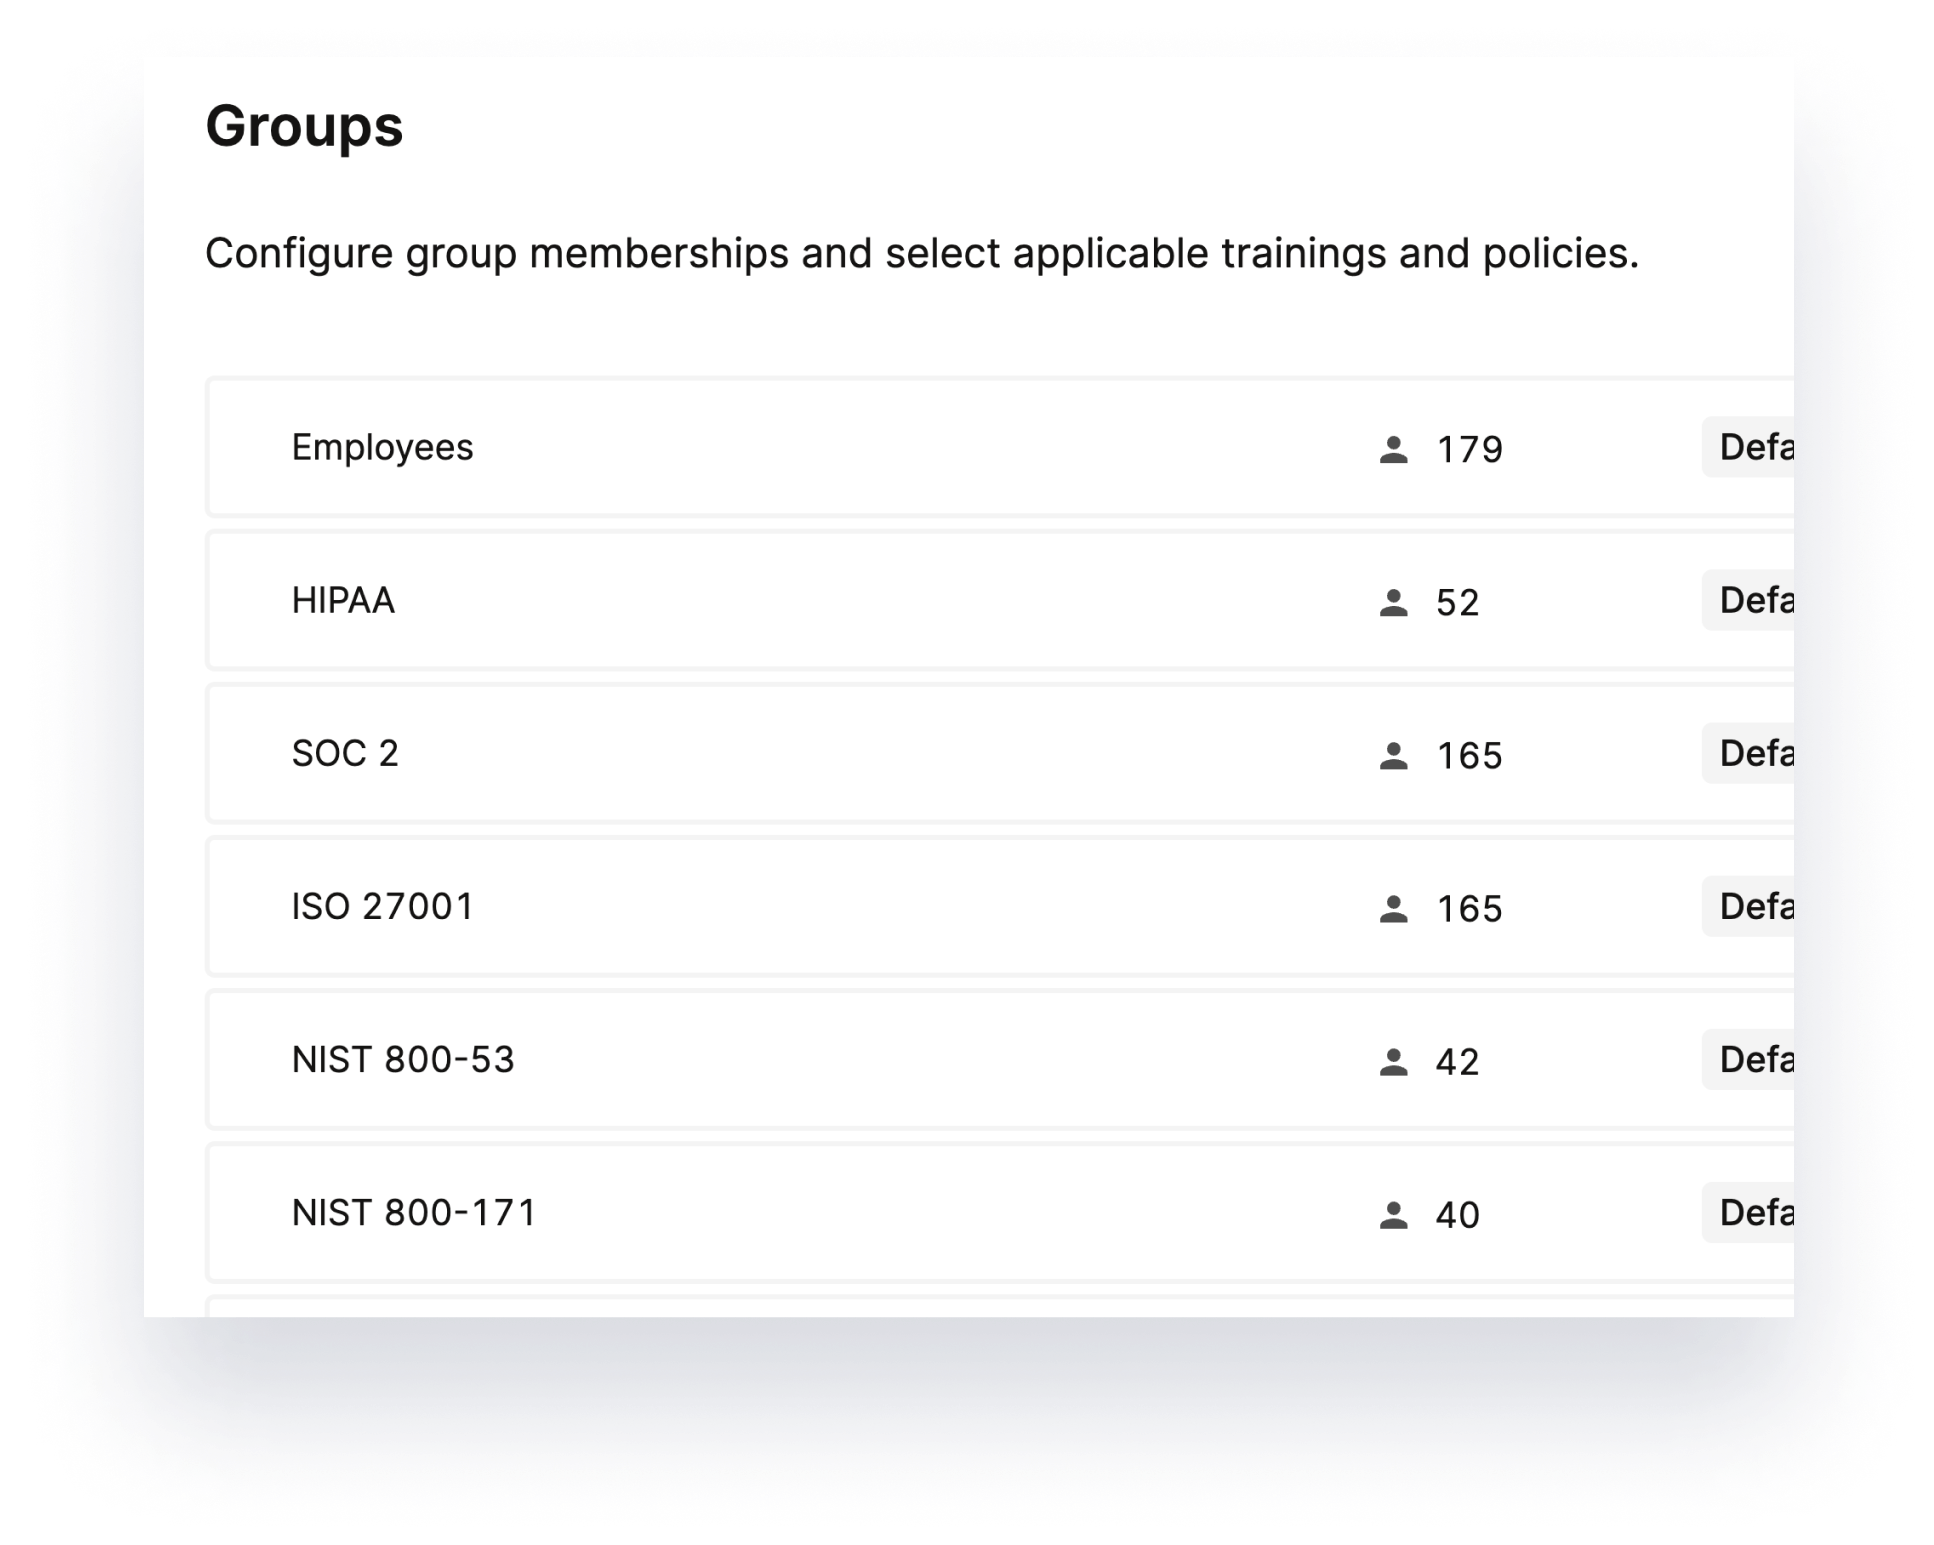
Task: Click the person icon in the NIST 800-53 row
Action: 1393,1062
